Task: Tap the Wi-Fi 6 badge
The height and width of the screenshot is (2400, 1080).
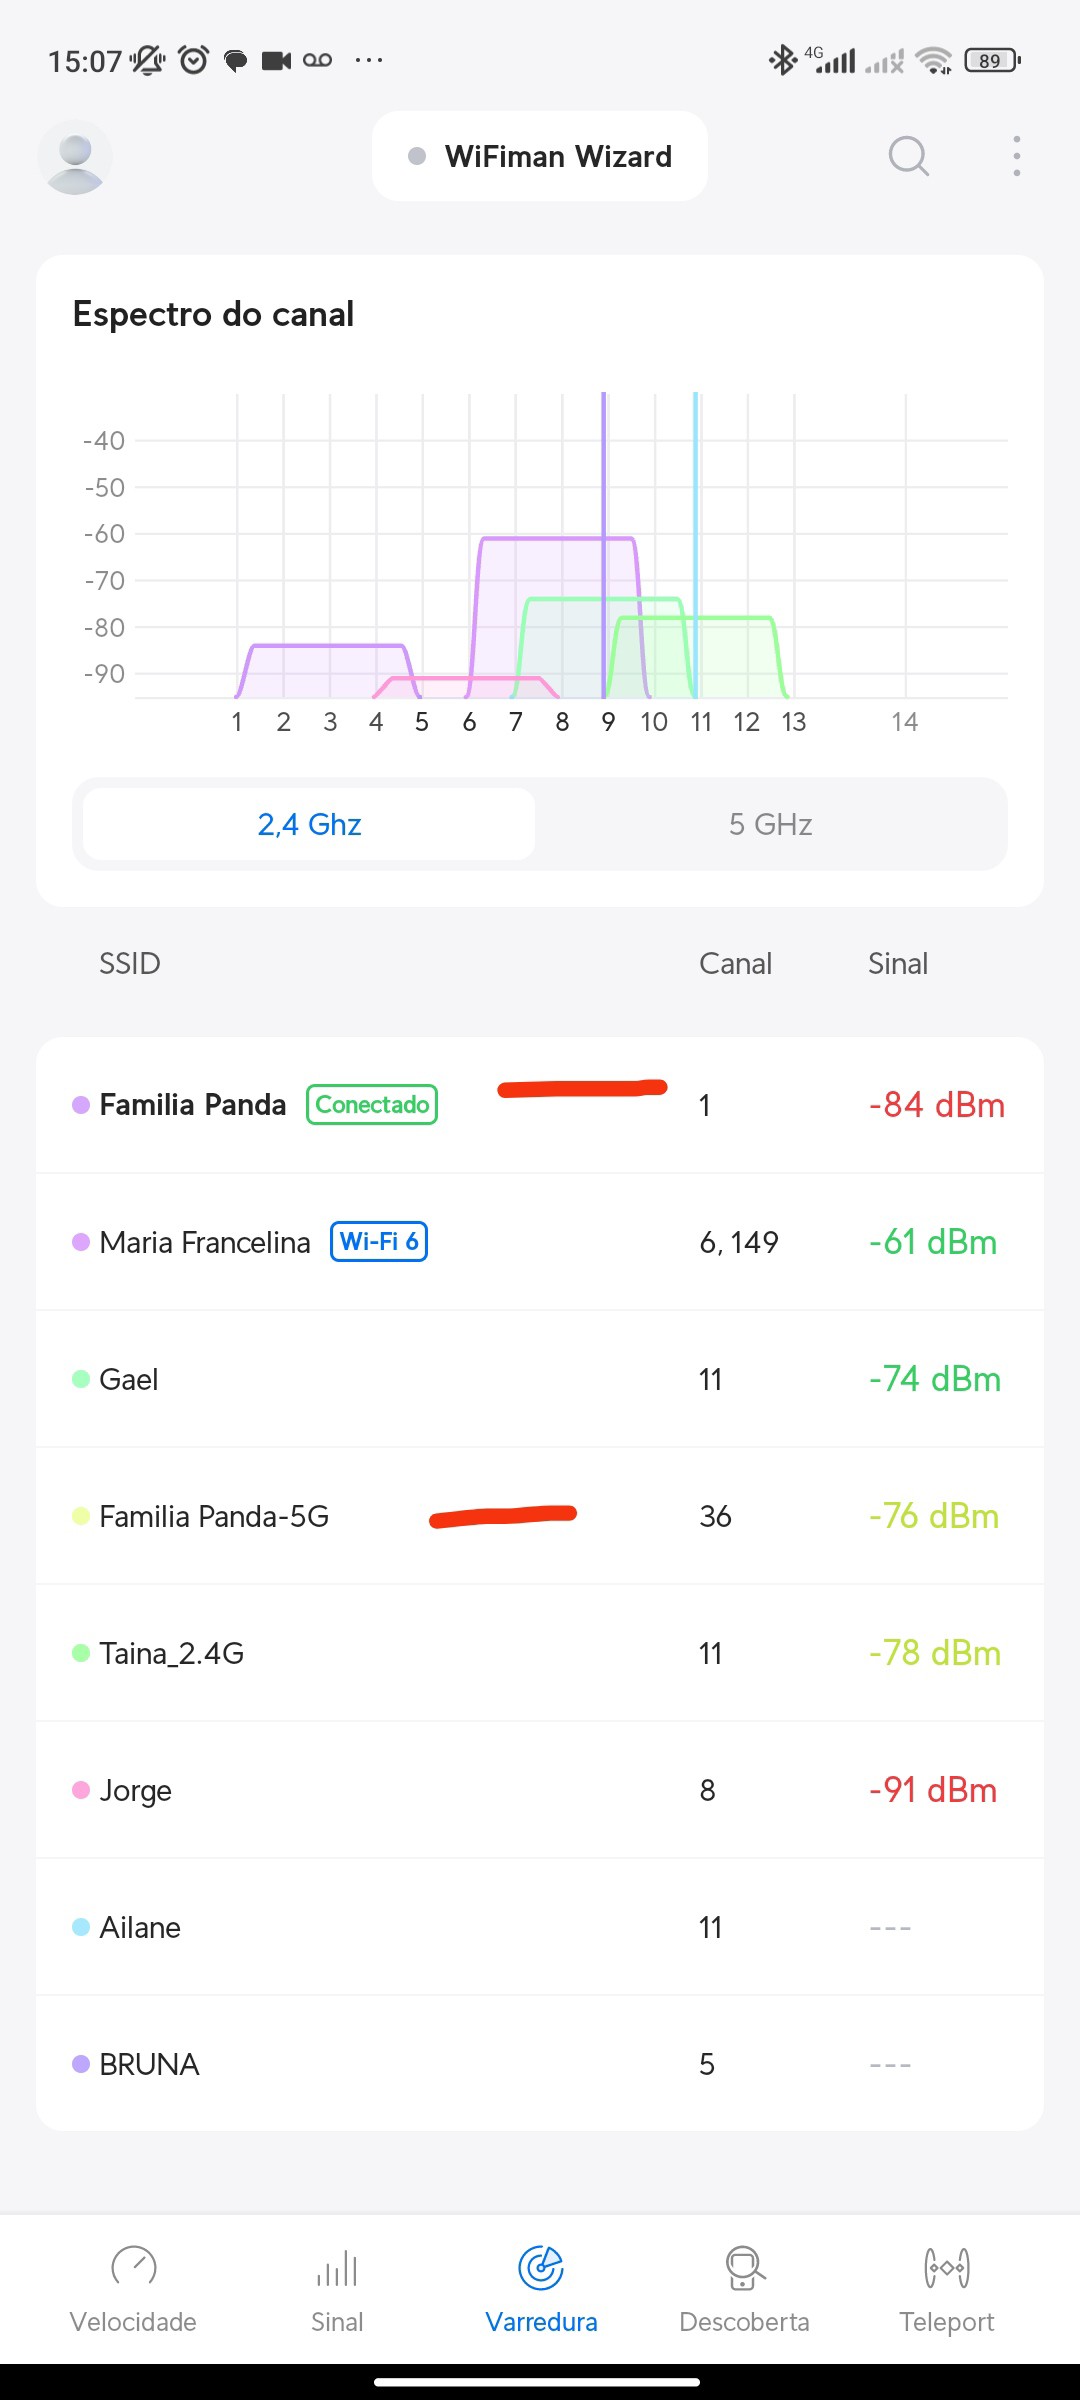Action: pos(379,1242)
